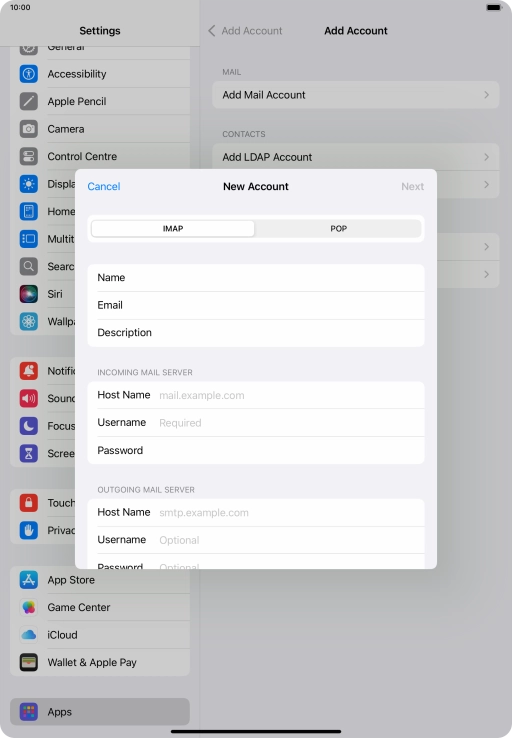Focus outgoing Username Optional field
Image resolution: width=512 pixels, height=738 pixels.
pyautogui.click(x=256, y=540)
